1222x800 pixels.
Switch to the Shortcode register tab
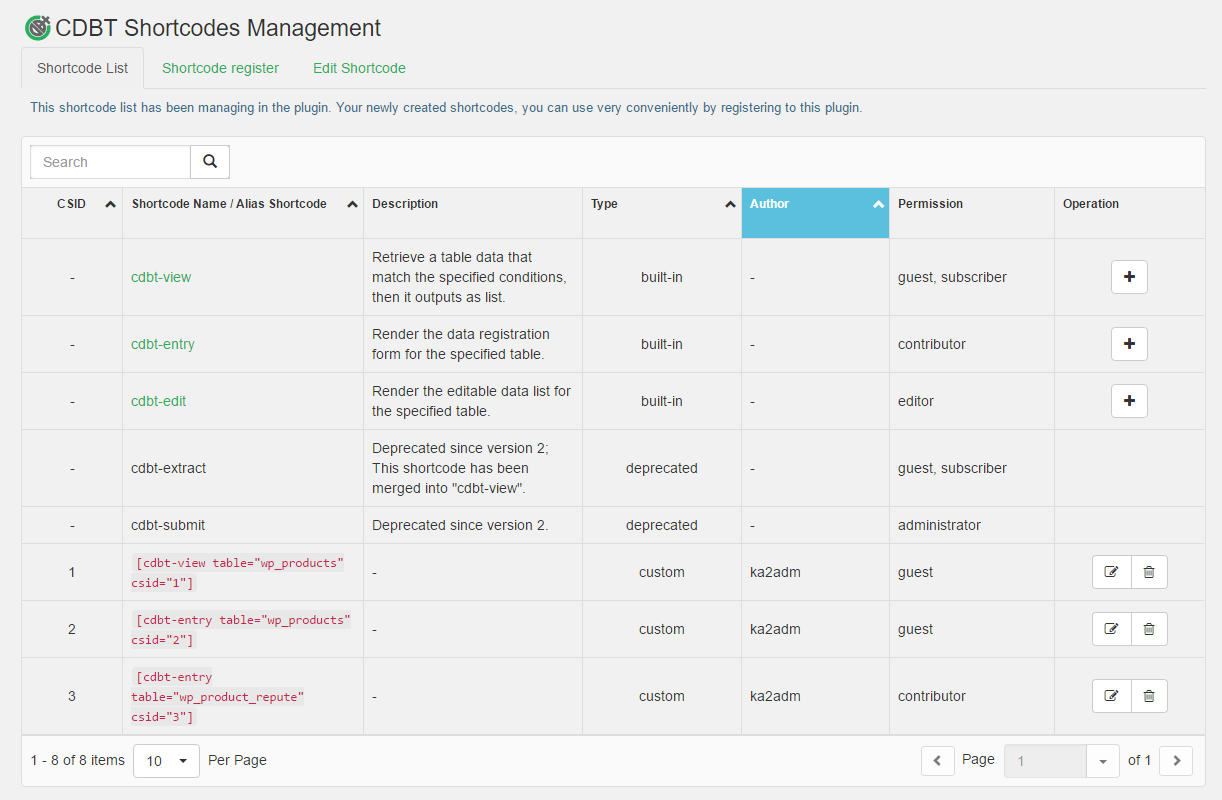(220, 68)
